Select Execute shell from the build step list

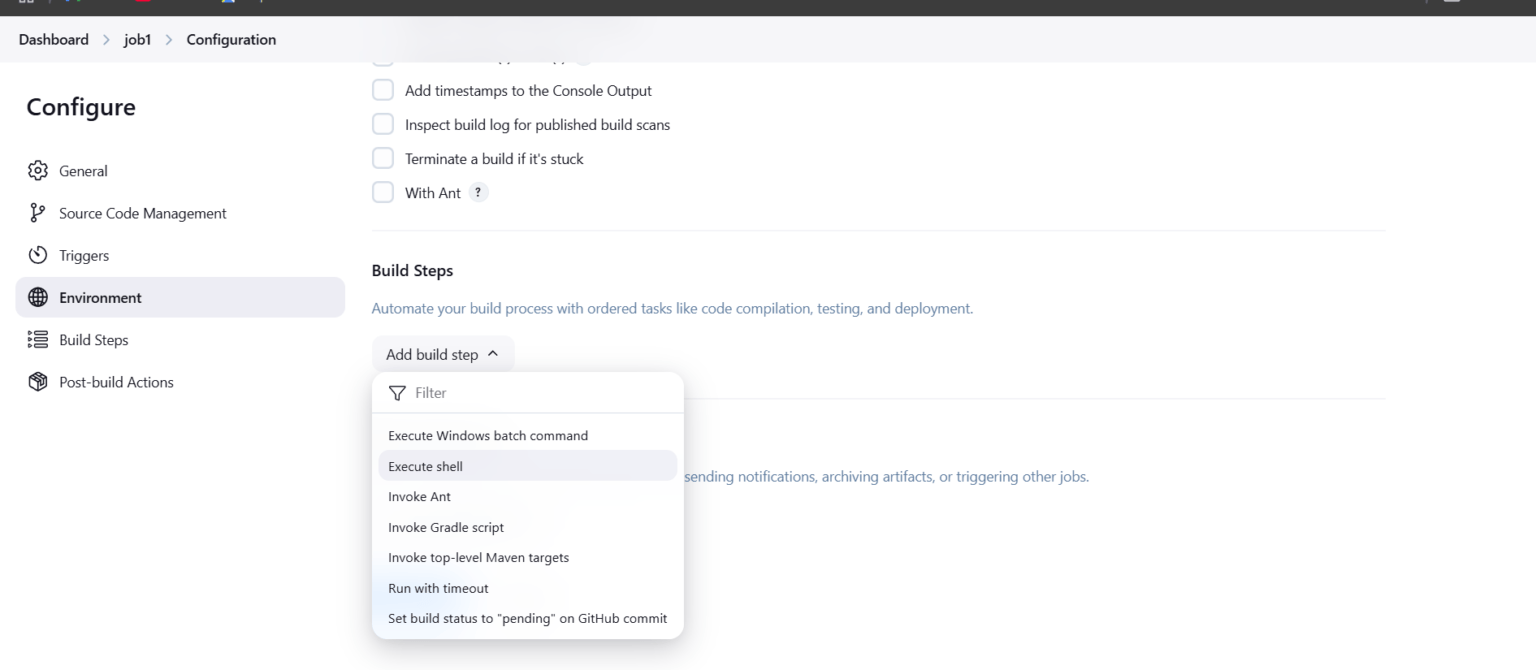tap(425, 466)
